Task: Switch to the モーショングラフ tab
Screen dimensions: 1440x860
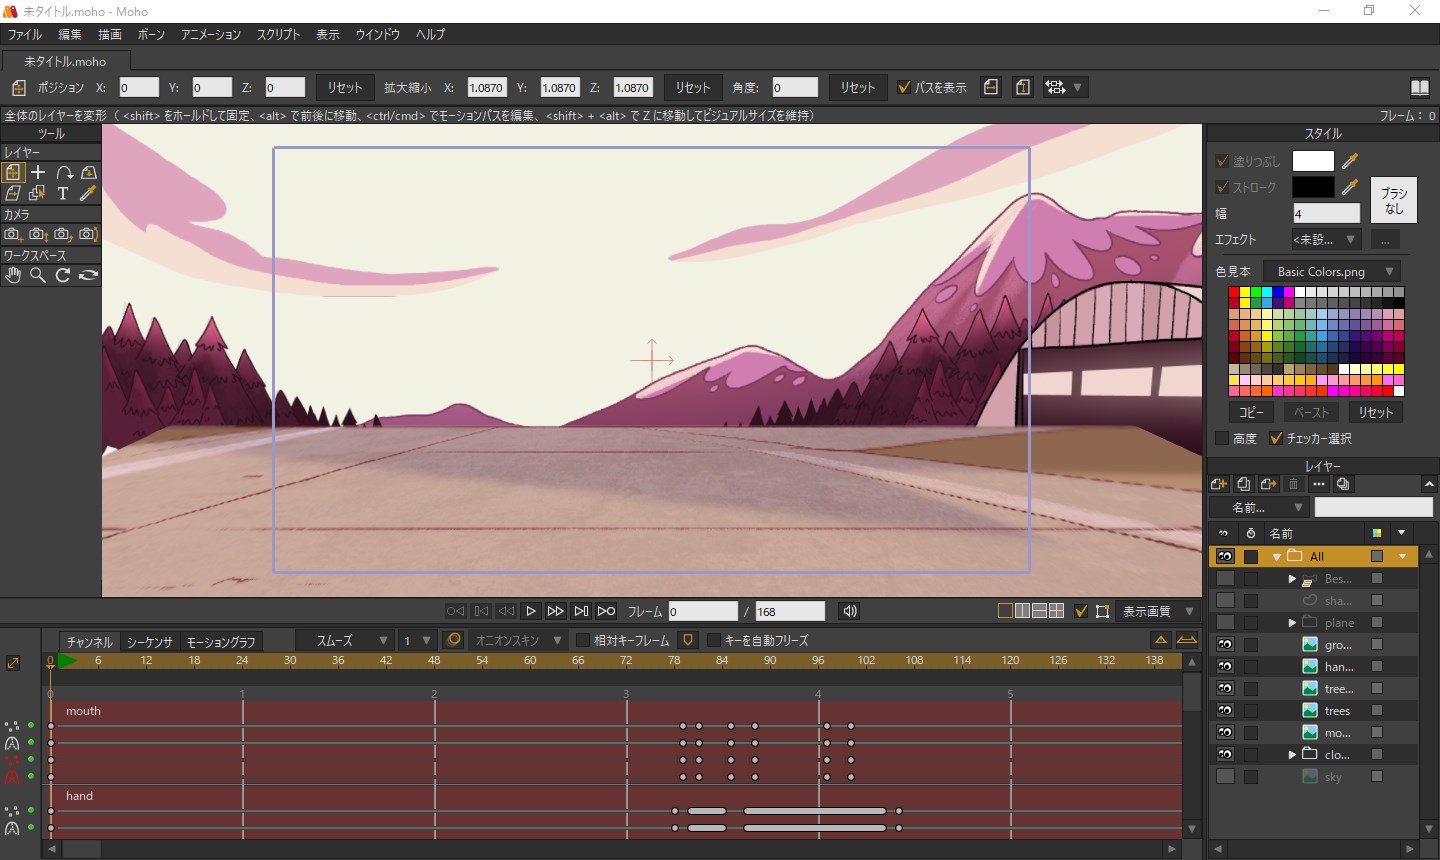Action: [221, 641]
